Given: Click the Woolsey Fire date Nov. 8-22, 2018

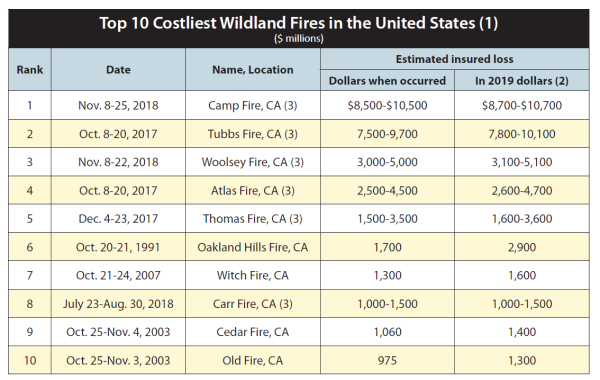Looking at the screenshot, I should click(118, 162).
